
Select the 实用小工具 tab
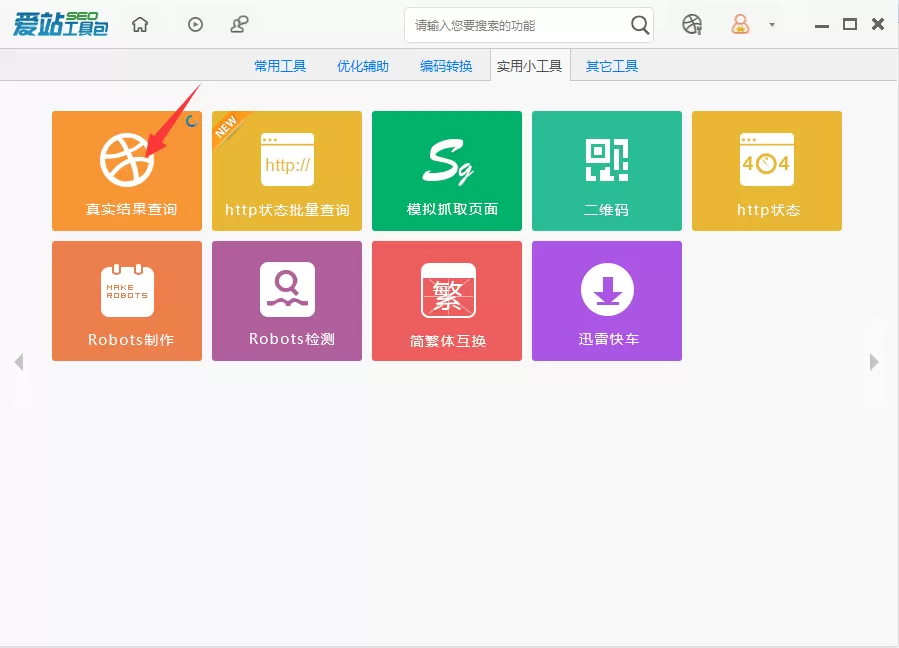pyautogui.click(x=530, y=65)
